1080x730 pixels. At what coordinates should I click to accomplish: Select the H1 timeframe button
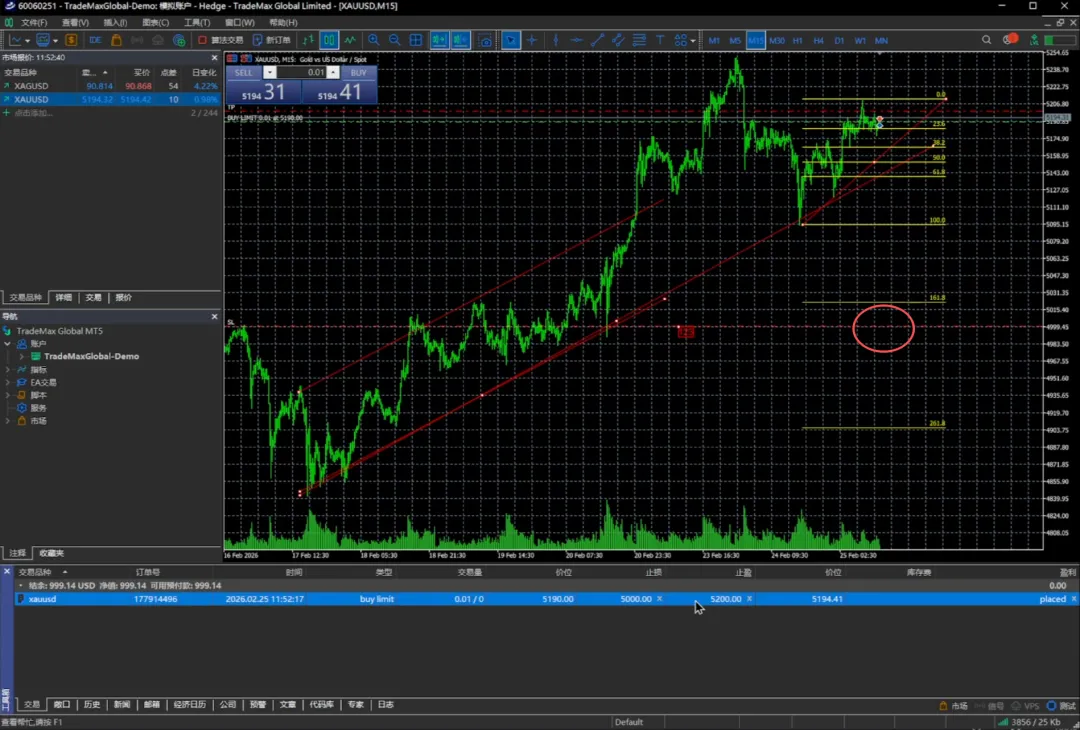(x=797, y=40)
